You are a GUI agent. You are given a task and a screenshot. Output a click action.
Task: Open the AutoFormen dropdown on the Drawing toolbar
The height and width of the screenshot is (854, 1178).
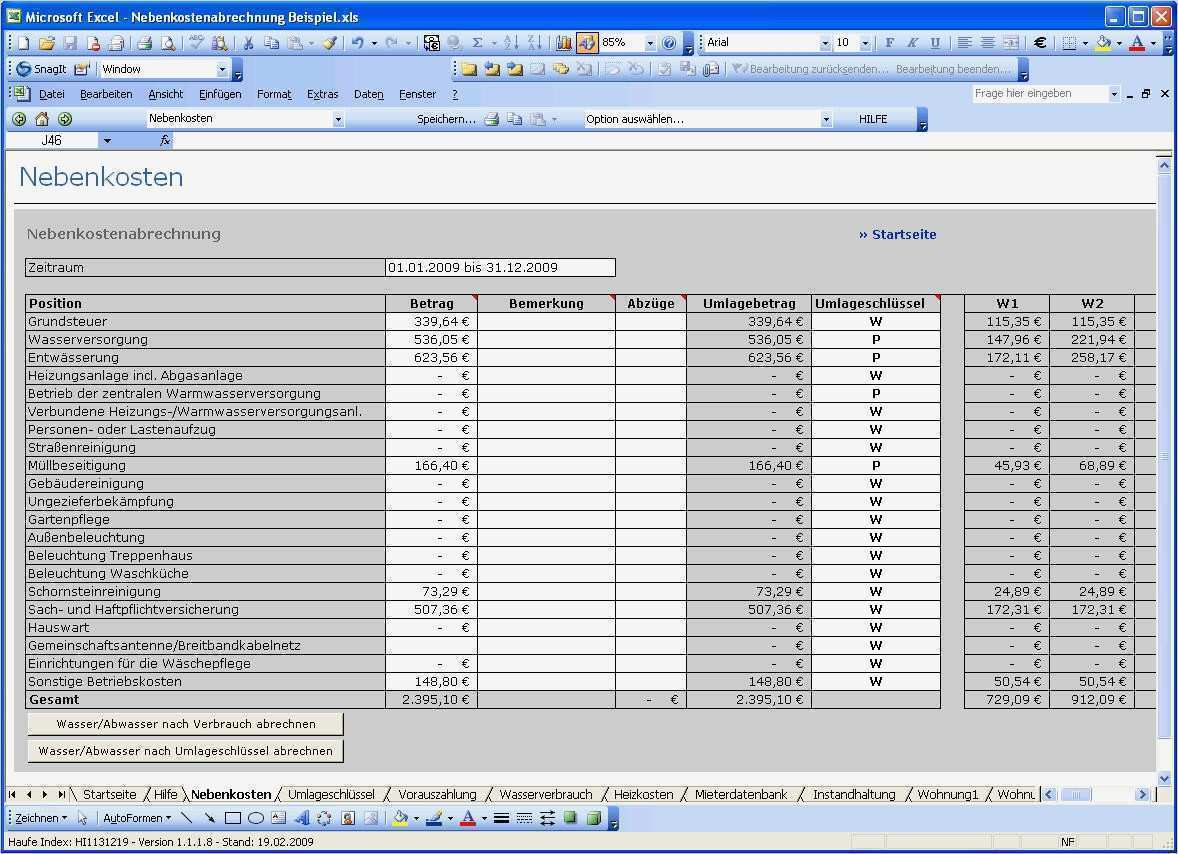pos(137,817)
